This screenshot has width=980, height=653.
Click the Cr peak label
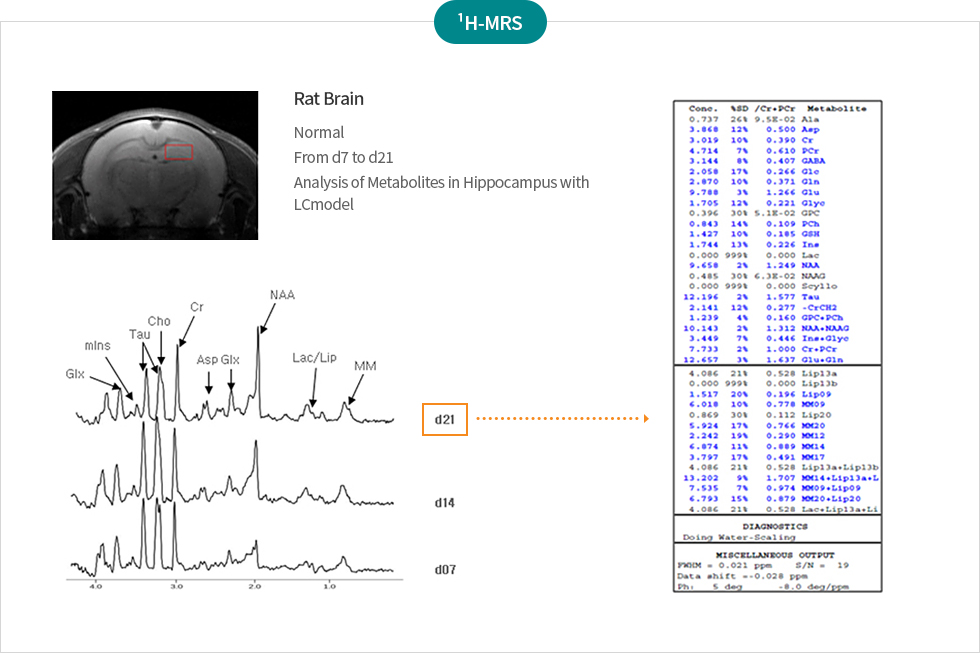pyautogui.click(x=197, y=307)
